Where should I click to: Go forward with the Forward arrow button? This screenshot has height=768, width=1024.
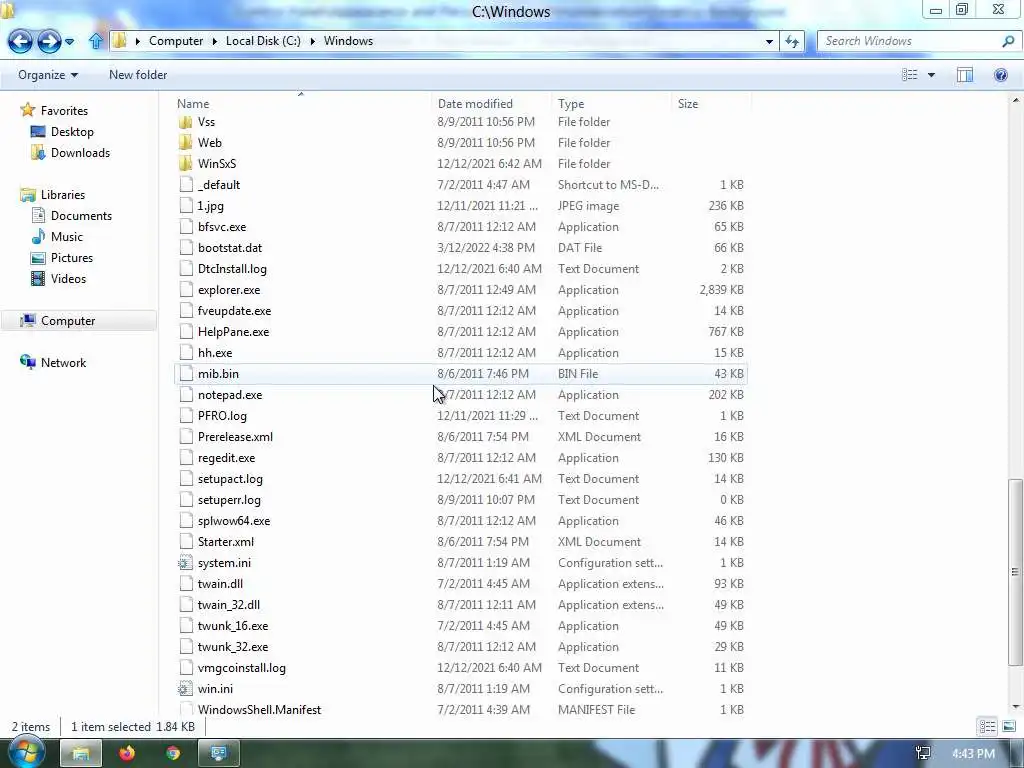coord(49,42)
